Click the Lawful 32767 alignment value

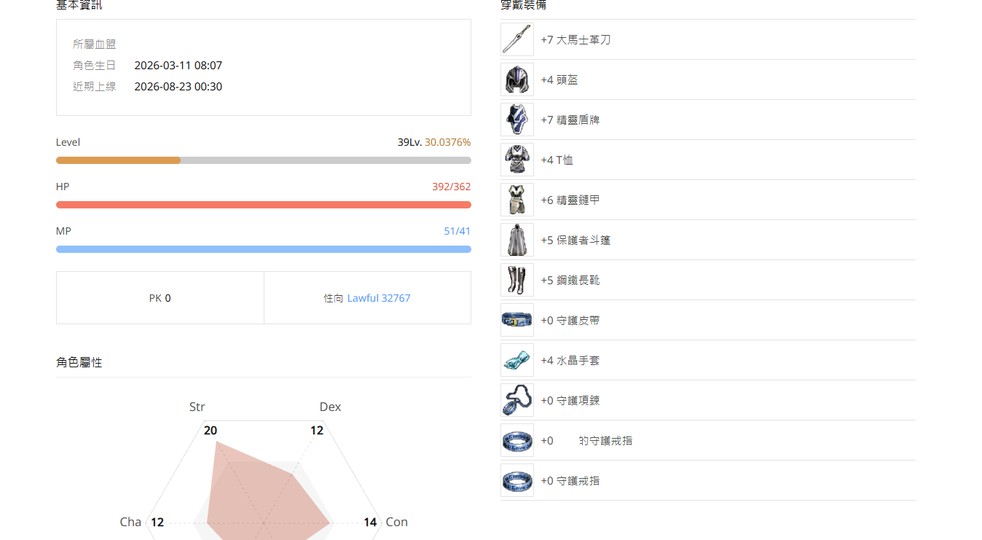click(x=379, y=298)
